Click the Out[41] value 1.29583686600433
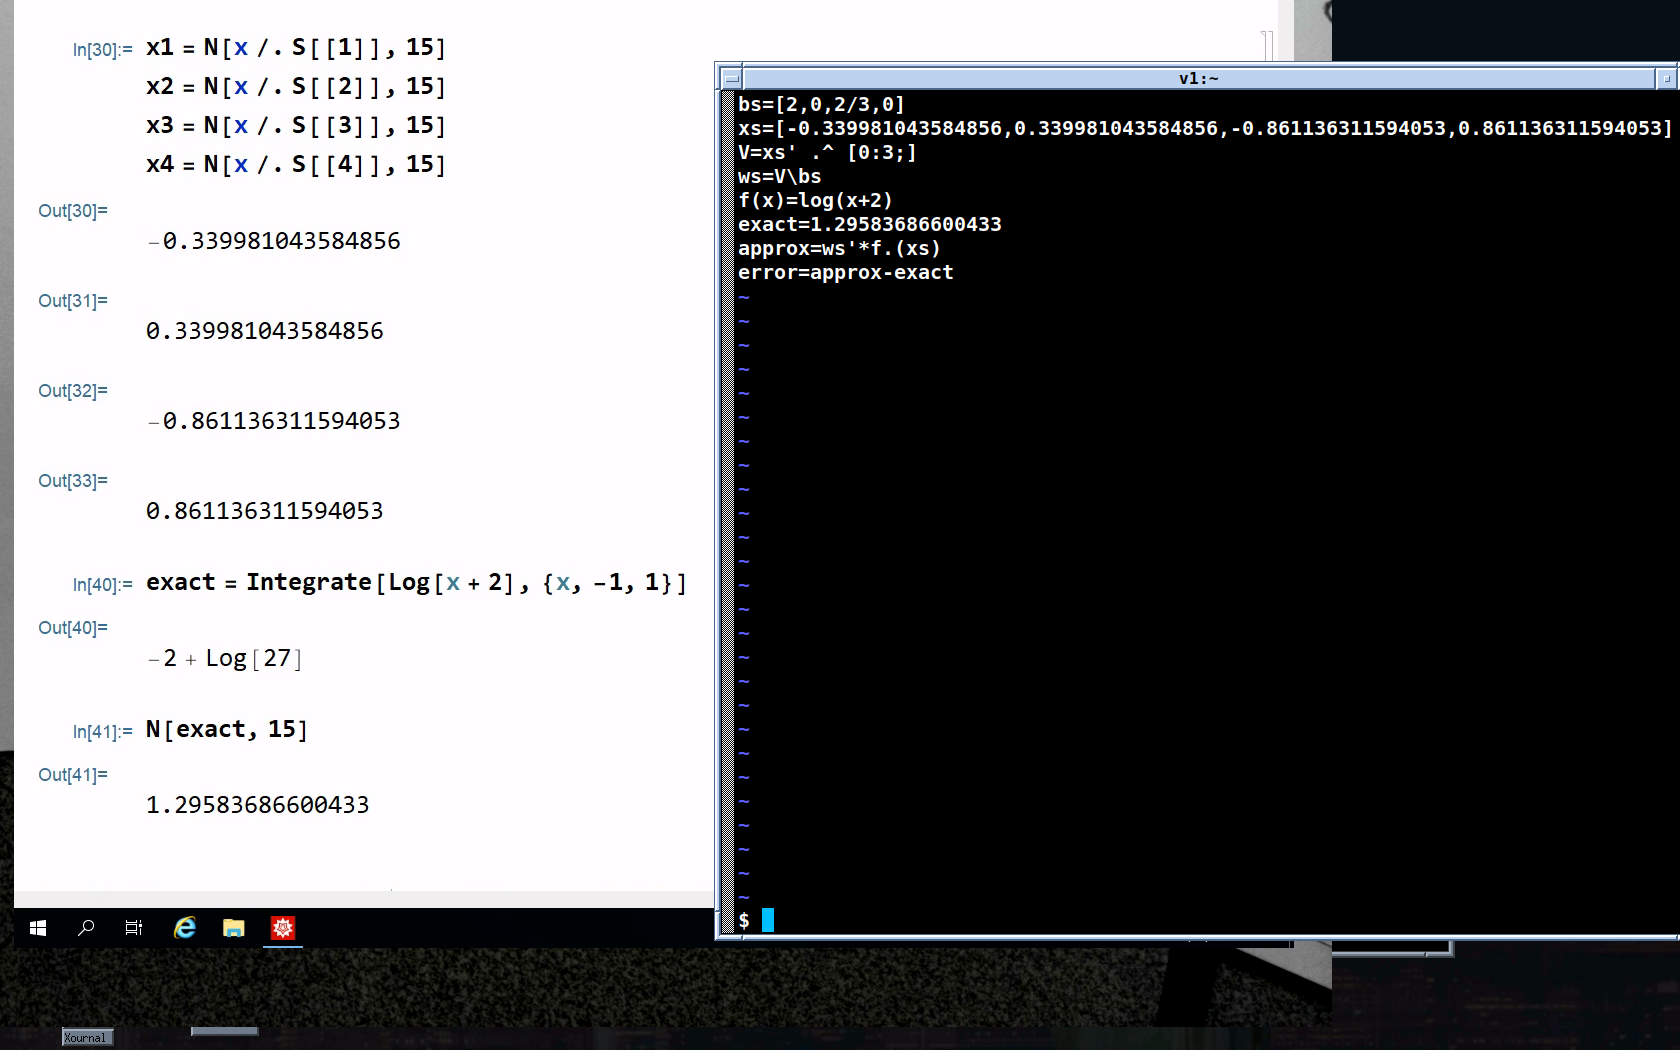Viewport: 1680px width, 1050px height. [258, 805]
